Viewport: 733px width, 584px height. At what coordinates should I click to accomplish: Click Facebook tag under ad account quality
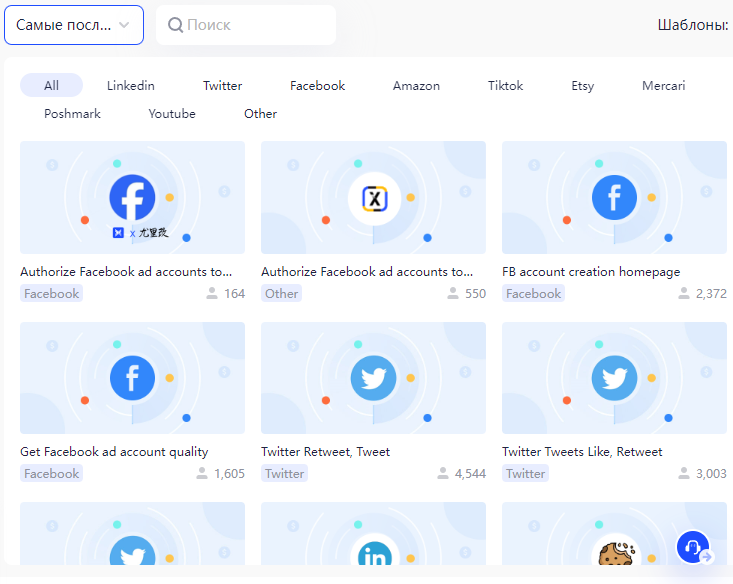[x=51, y=474]
